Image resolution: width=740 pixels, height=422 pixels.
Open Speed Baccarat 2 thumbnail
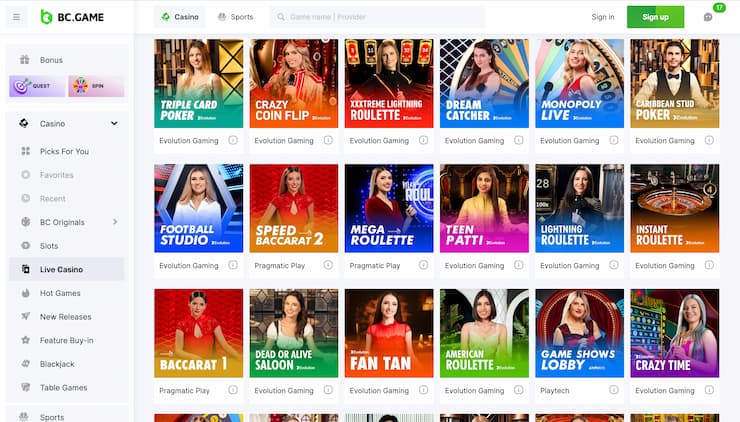pyautogui.click(x=294, y=208)
